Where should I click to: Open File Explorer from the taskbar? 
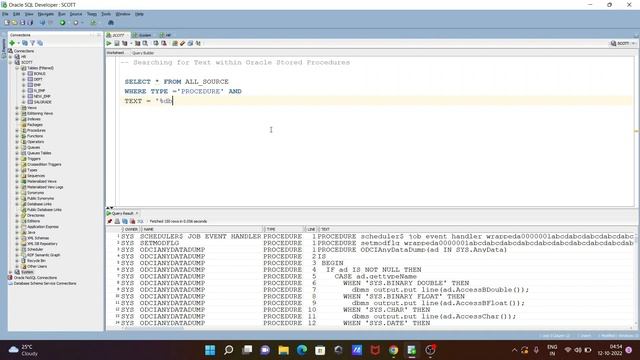(x=283, y=350)
